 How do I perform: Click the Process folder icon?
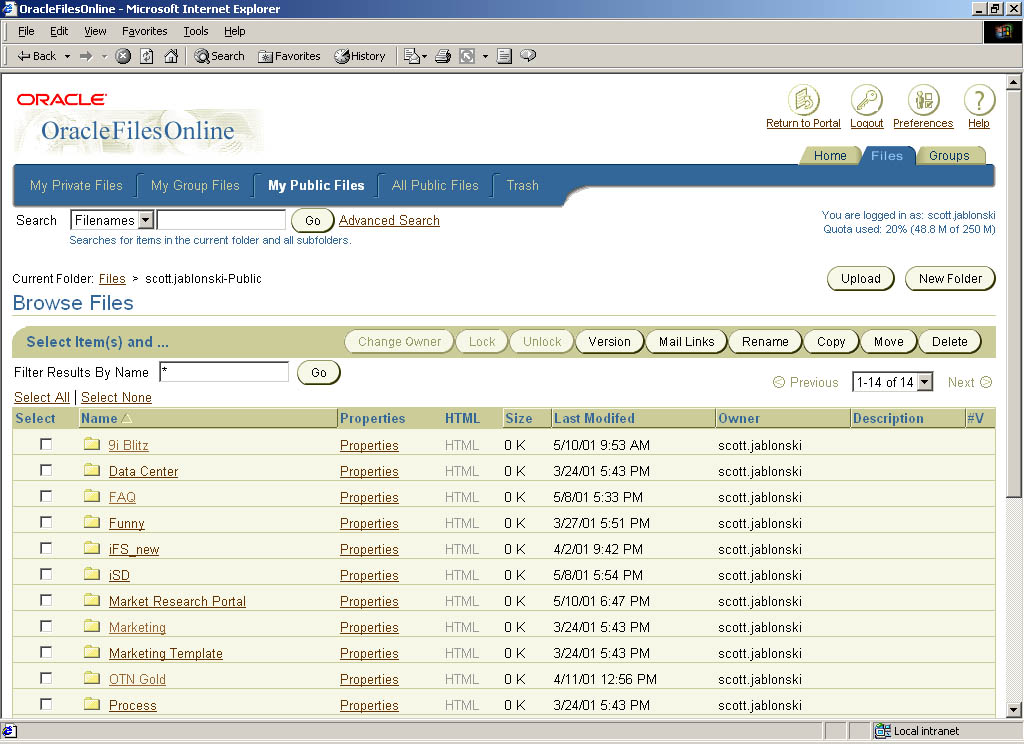tap(92, 705)
